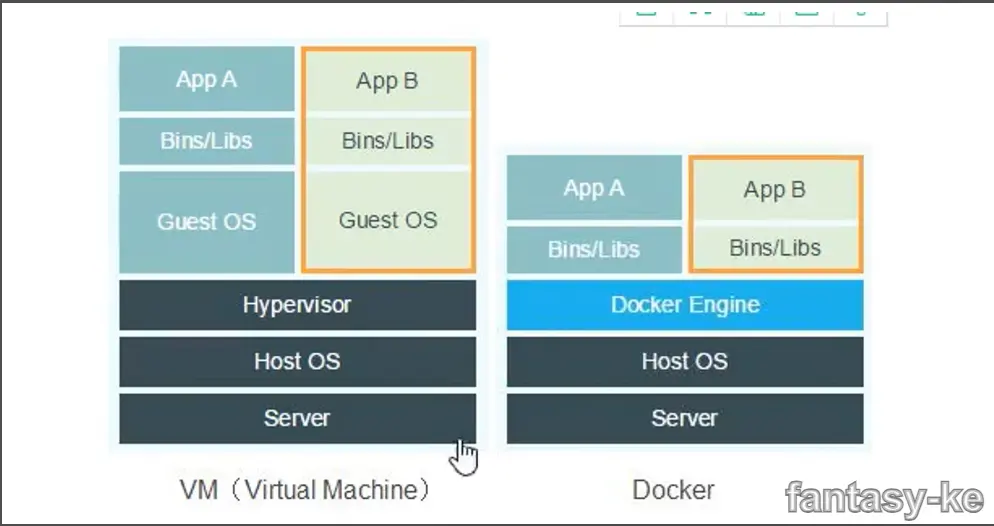This screenshot has height=526, width=994.
Task: Click the last icon in the top image toolbar
Action: [x=860, y=13]
